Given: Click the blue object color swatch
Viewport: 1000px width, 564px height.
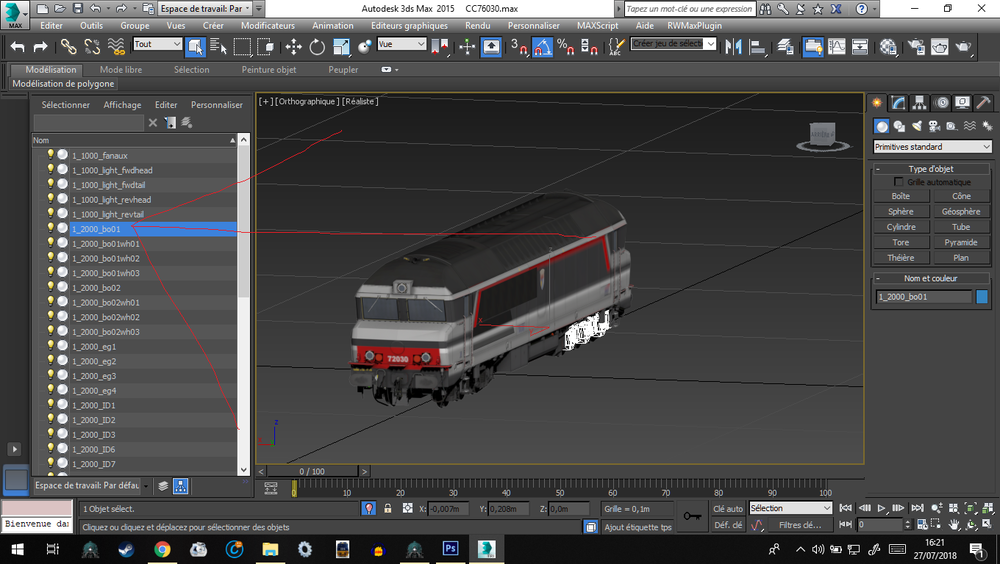Looking at the screenshot, I should pyautogui.click(x=982, y=297).
